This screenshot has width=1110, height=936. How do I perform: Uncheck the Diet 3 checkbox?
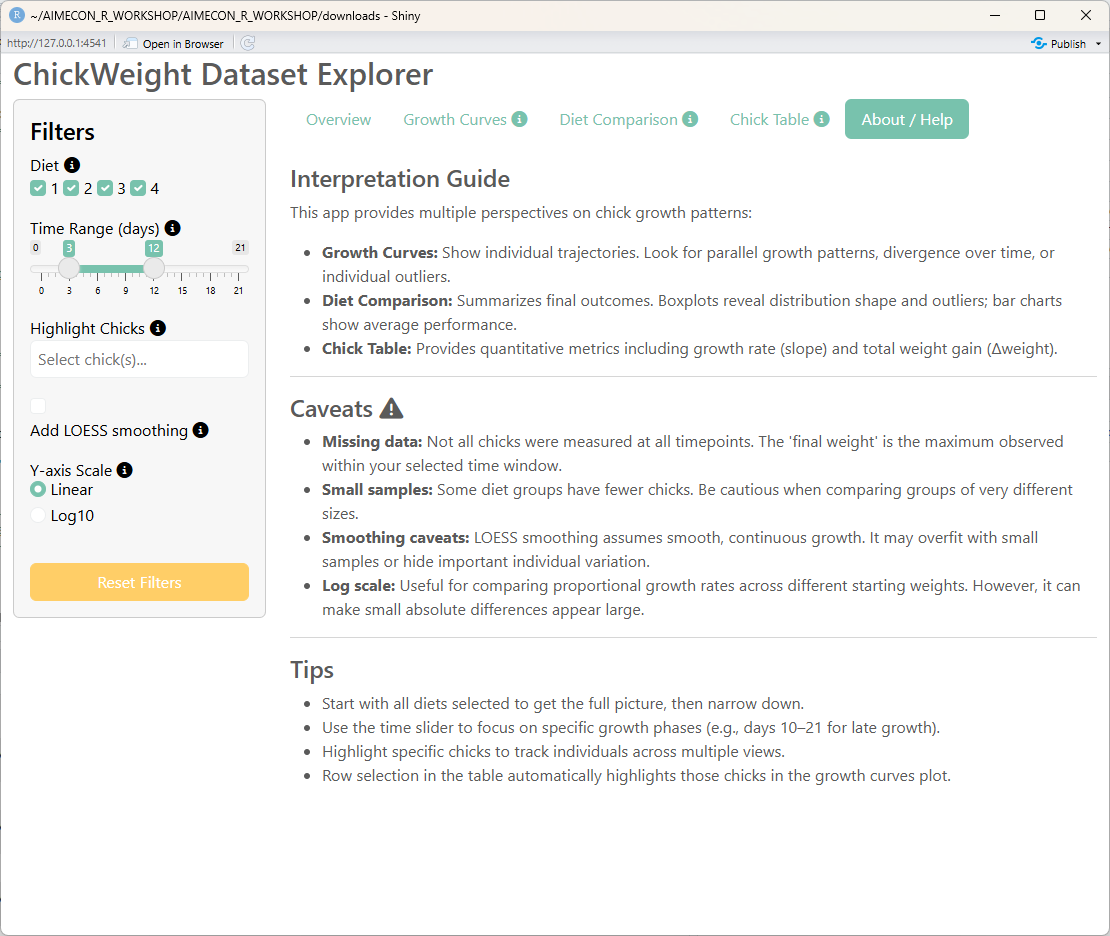coord(105,188)
